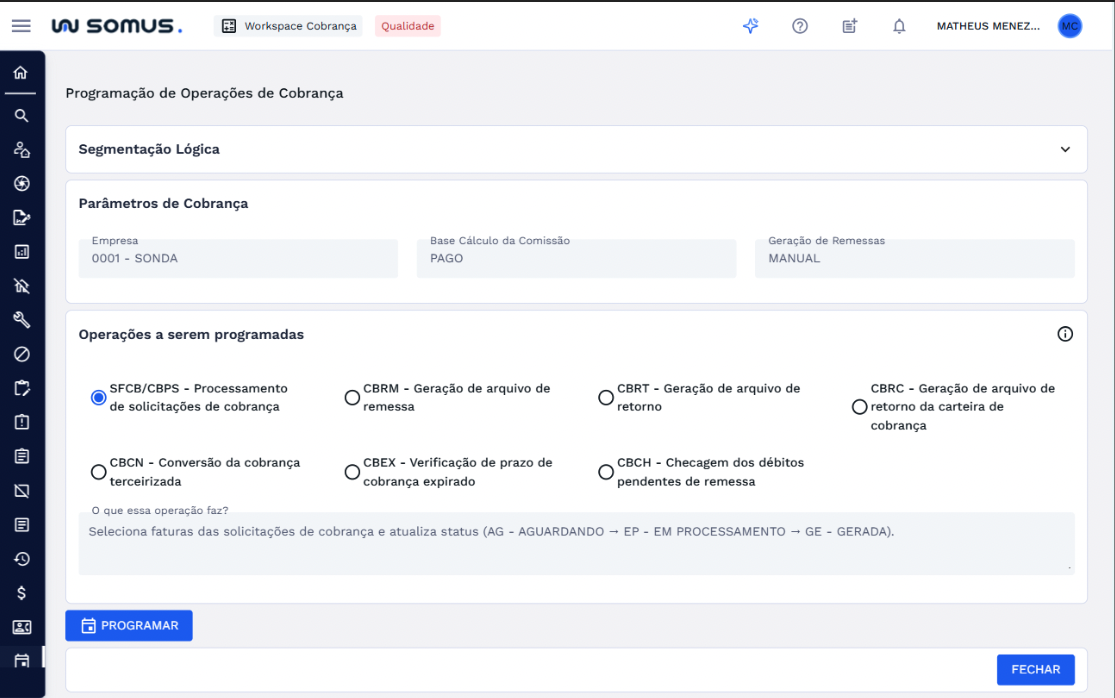Open the hamburger navigation menu
This screenshot has height=698, width=1115.
(x=21, y=26)
